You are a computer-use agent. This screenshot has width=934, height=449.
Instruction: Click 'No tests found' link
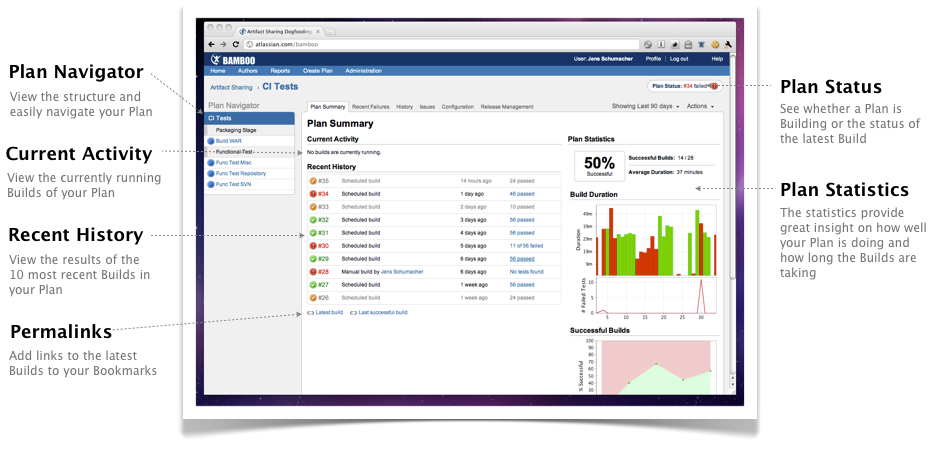[x=527, y=272]
